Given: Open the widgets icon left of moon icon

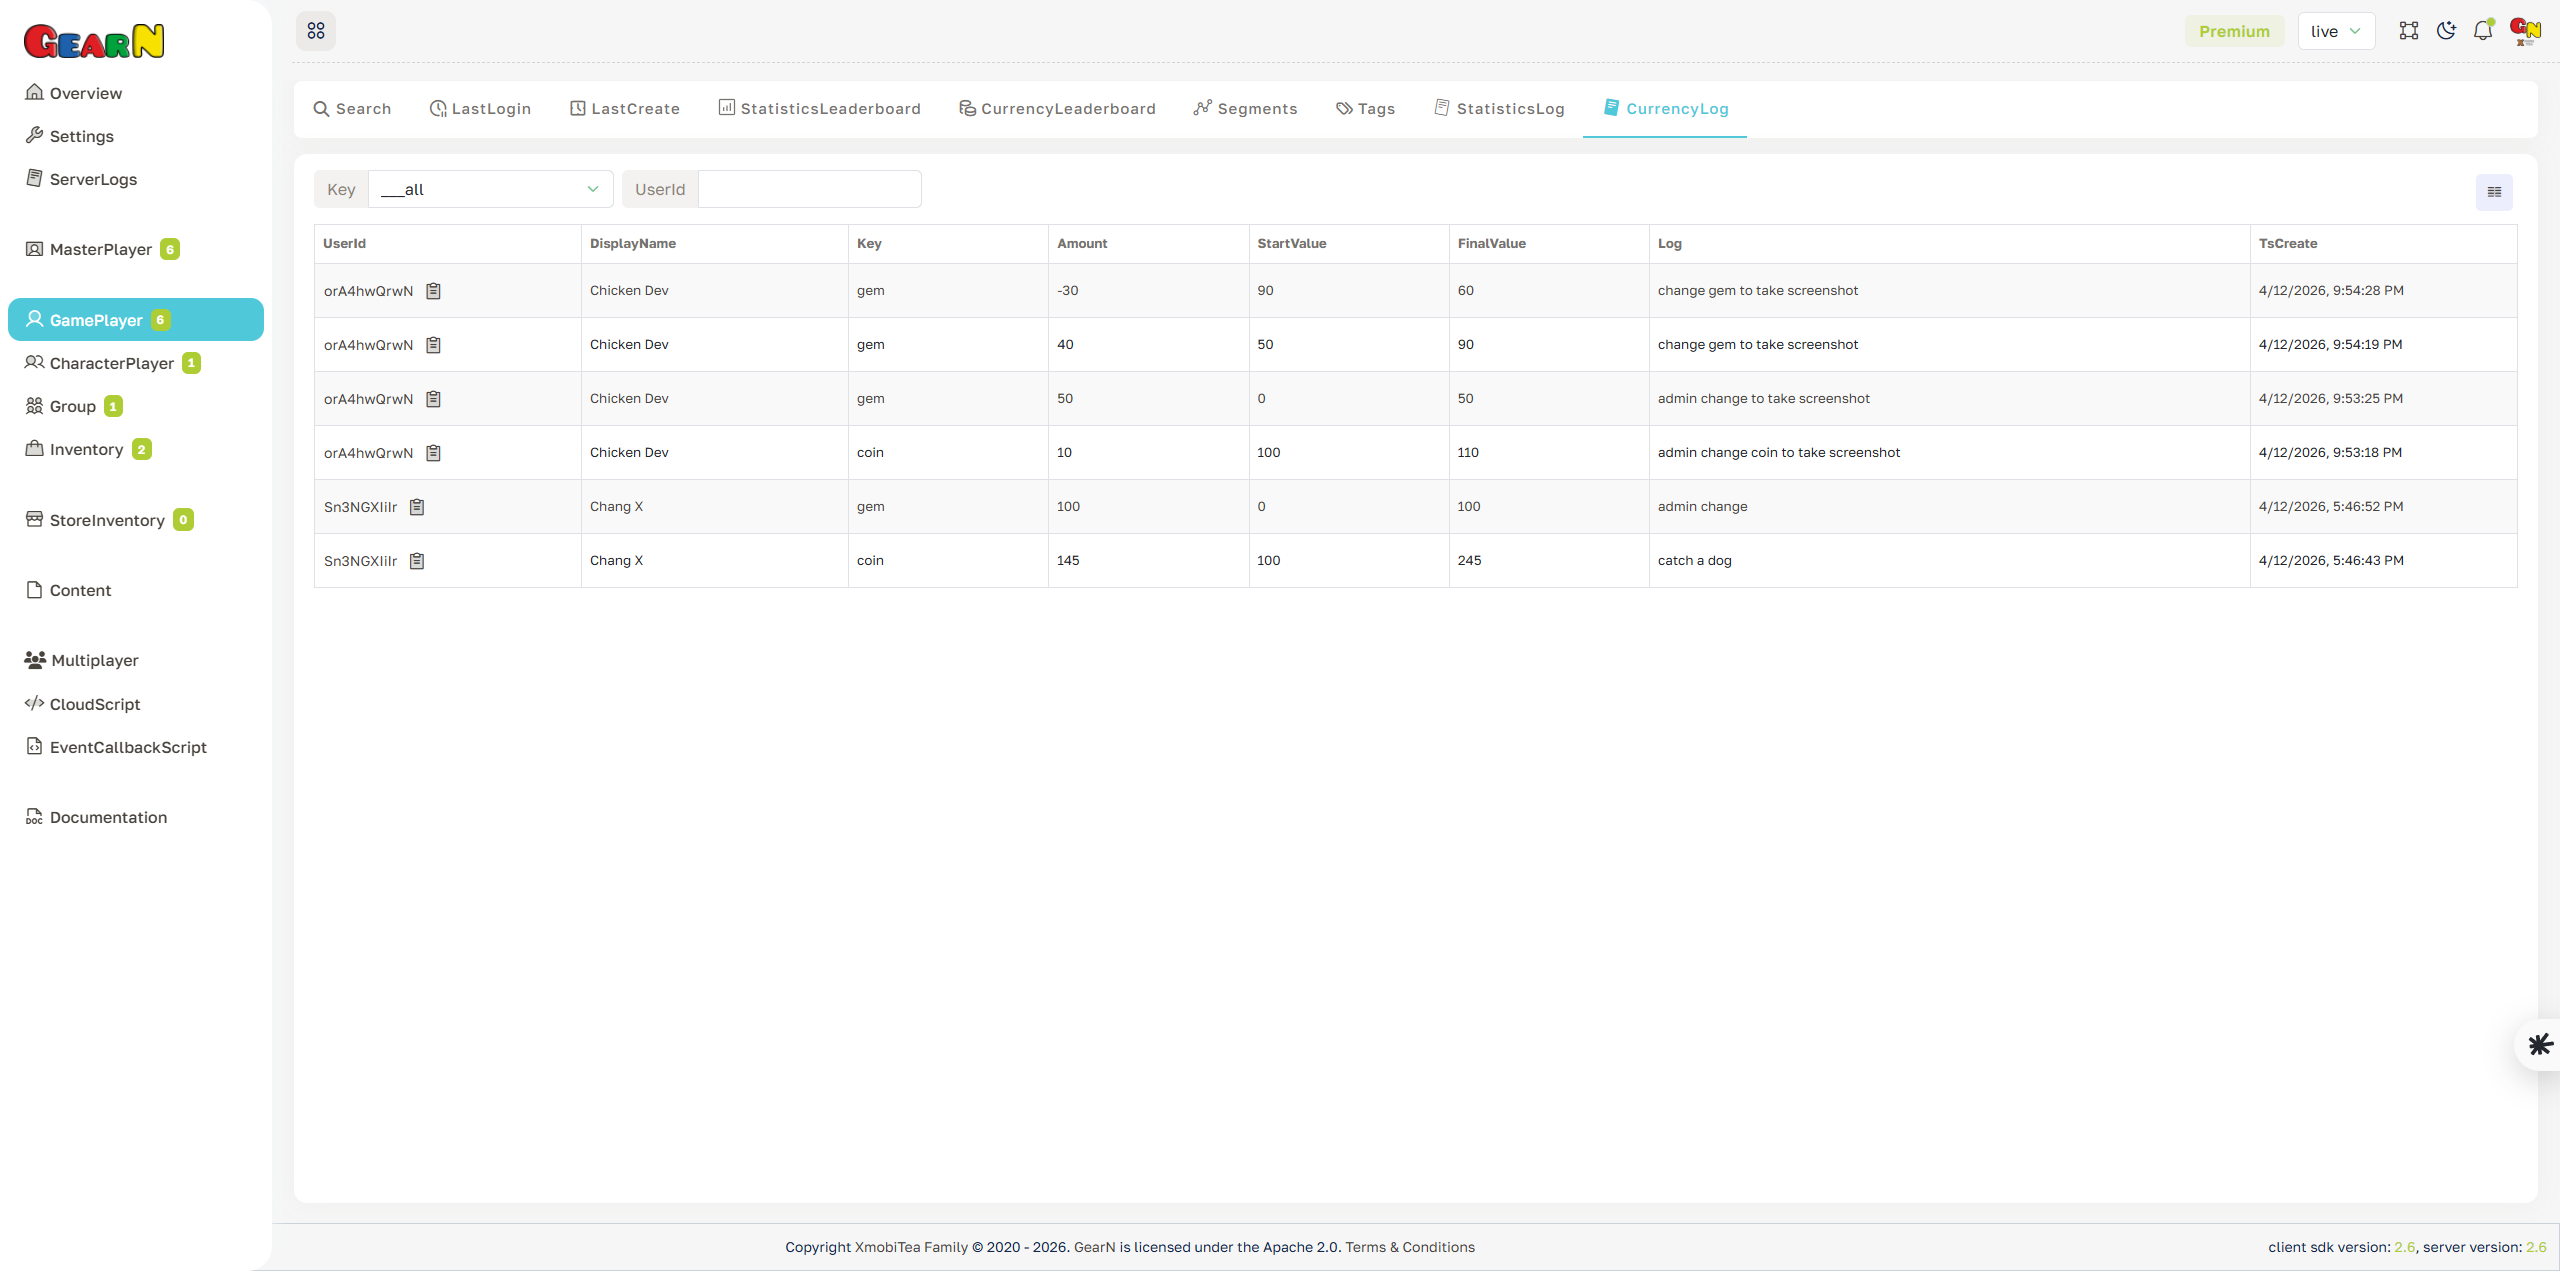Looking at the screenshot, I should (x=2409, y=31).
